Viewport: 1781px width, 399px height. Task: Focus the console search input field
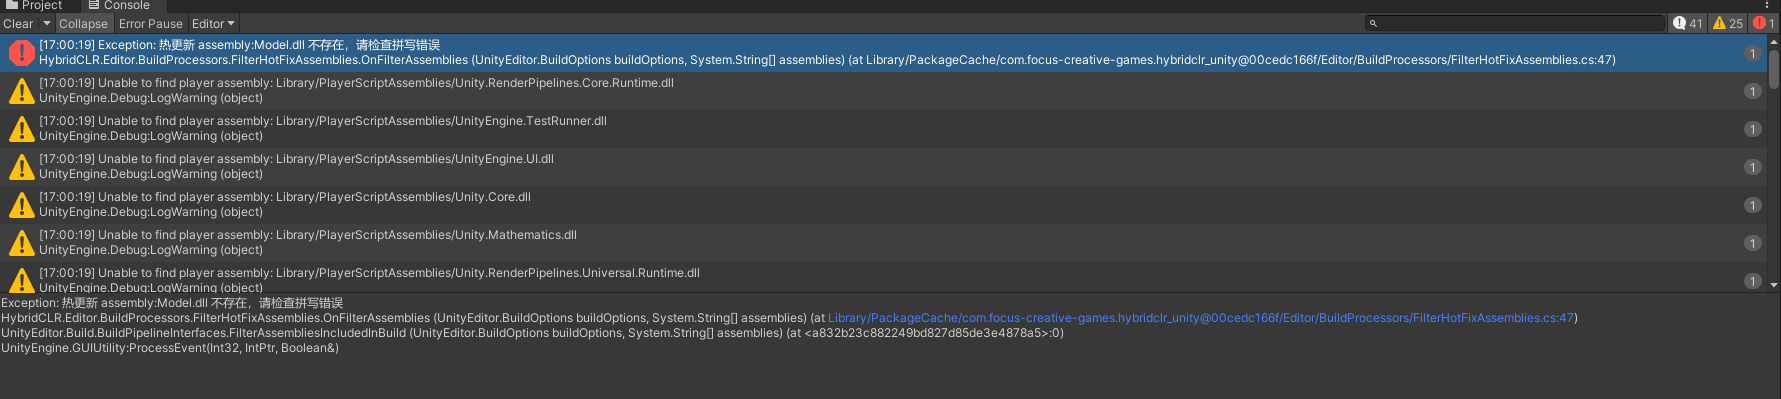pyautogui.click(x=1515, y=23)
